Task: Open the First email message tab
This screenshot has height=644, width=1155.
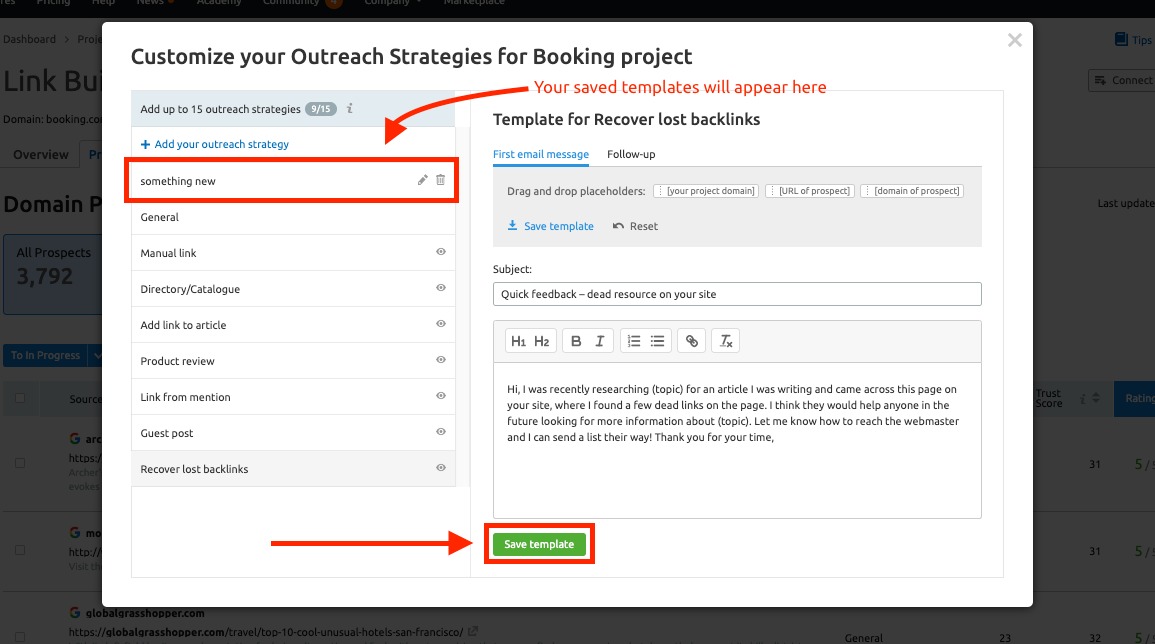Action: (x=541, y=154)
